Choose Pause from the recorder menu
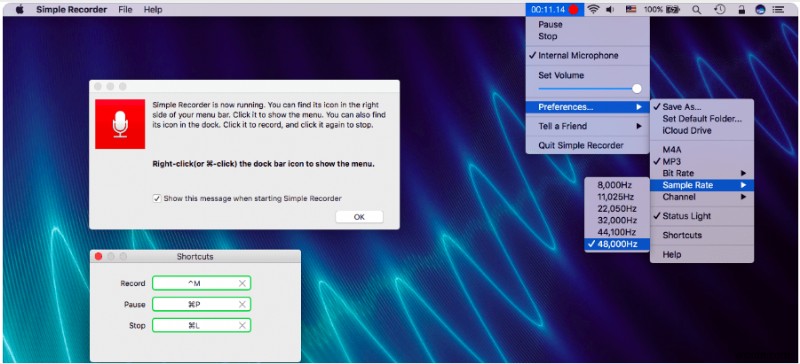 pyautogui.click(x=588, y=25)
